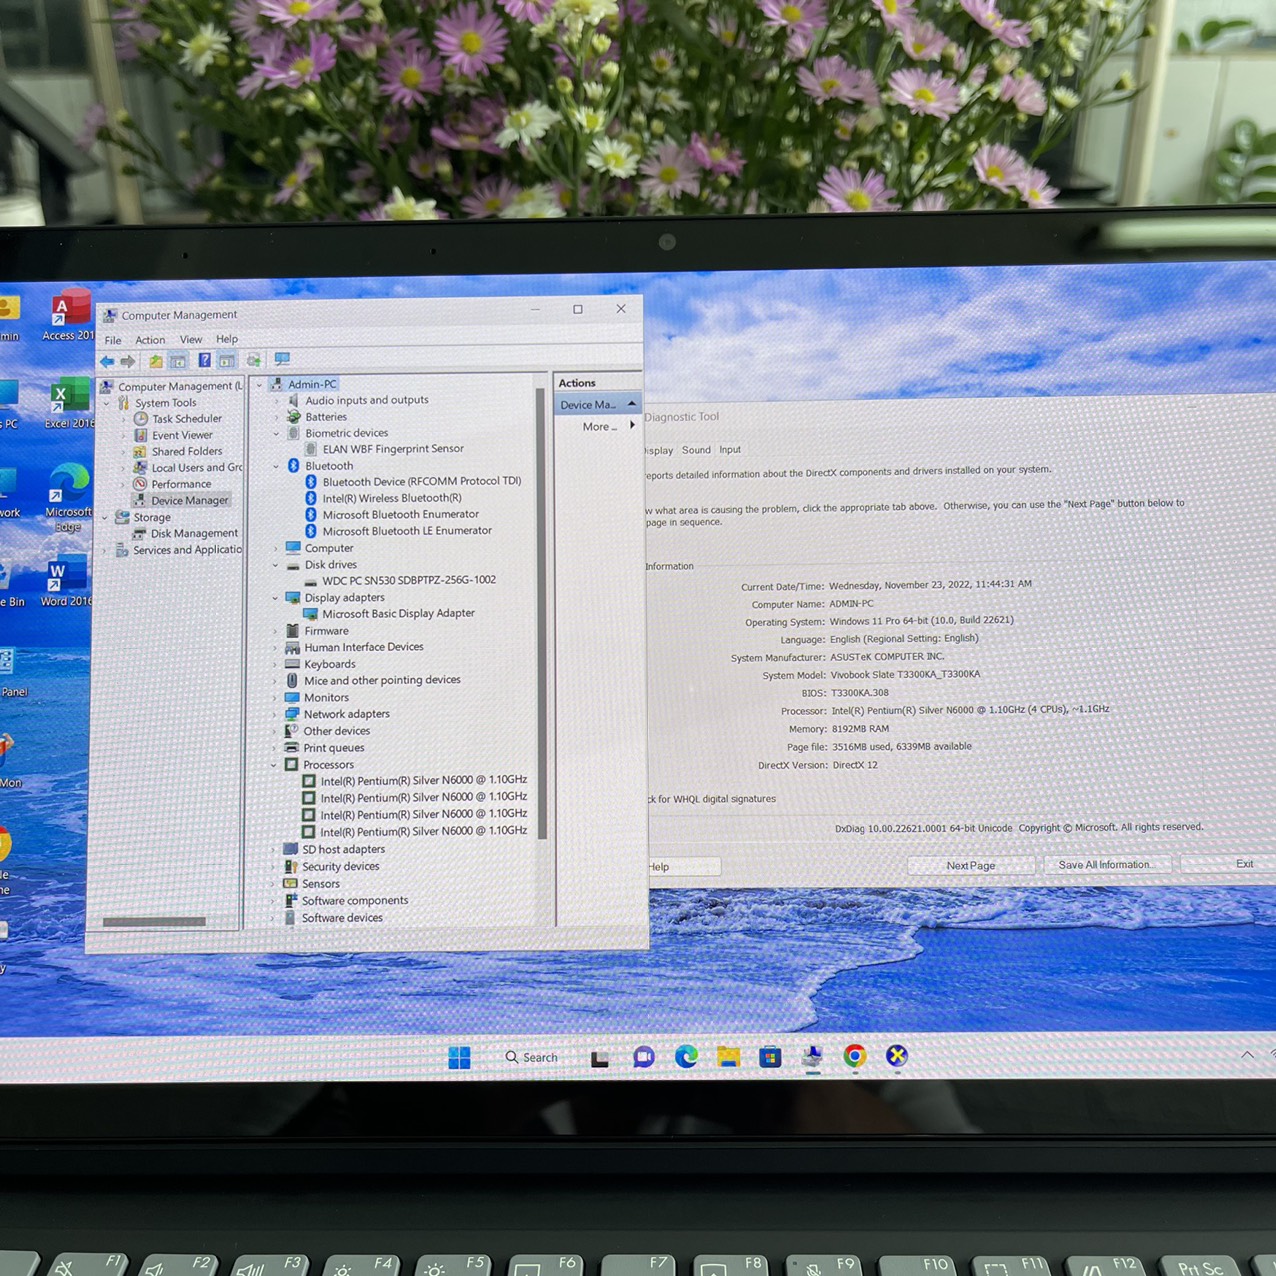1276x1276 pixels.
Task: Open the Action menu
Action: click(x=150, y=340)
